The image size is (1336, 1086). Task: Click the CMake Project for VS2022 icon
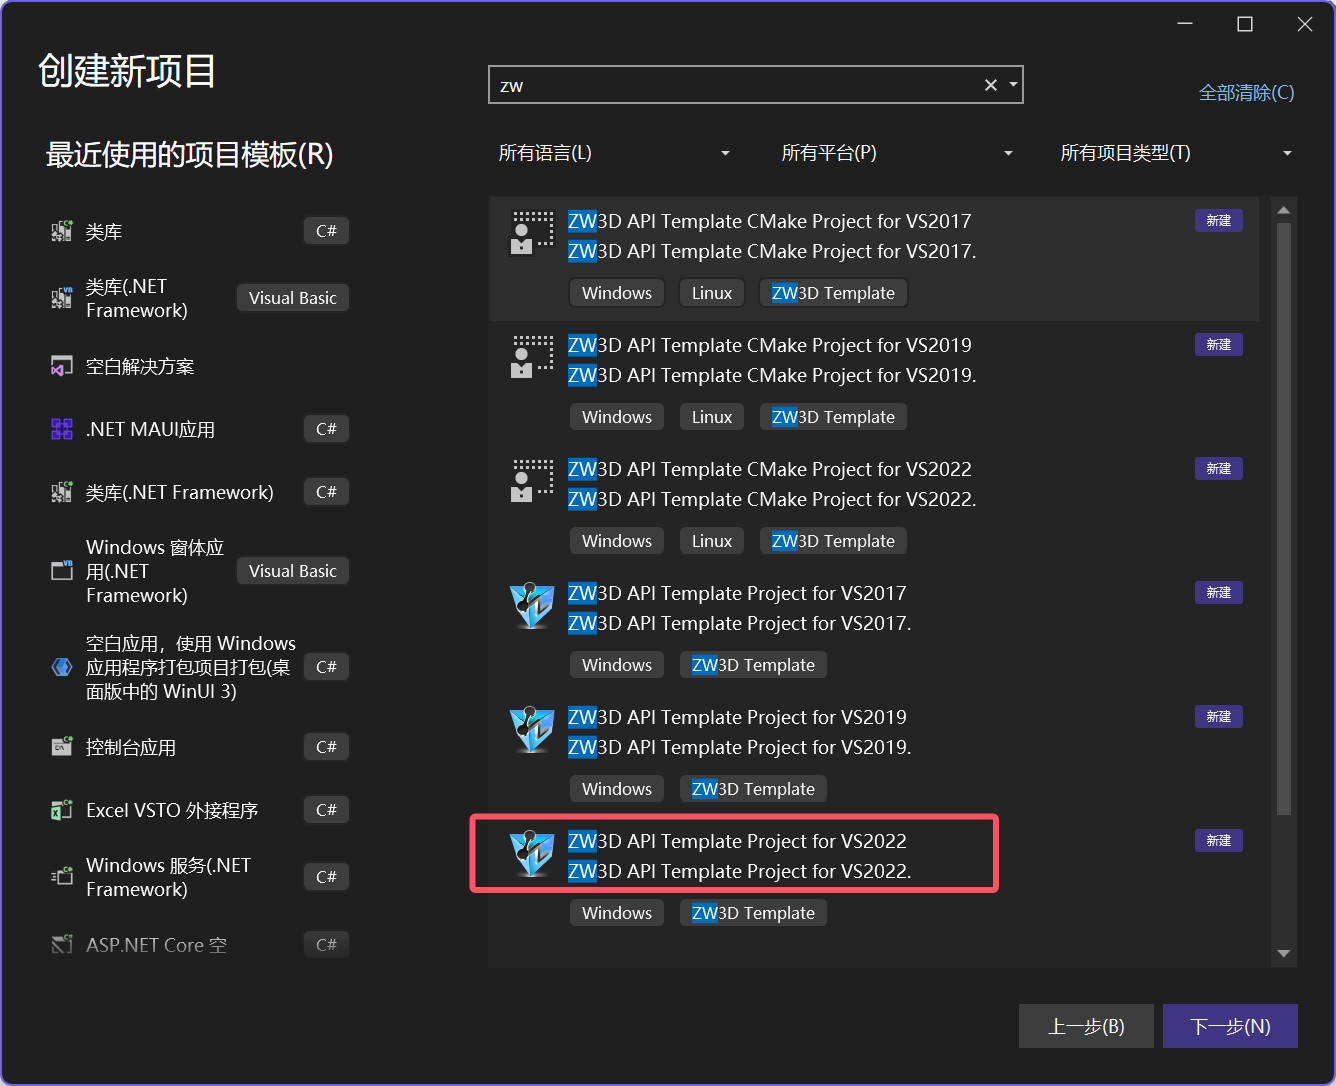(x=532, y=482)
